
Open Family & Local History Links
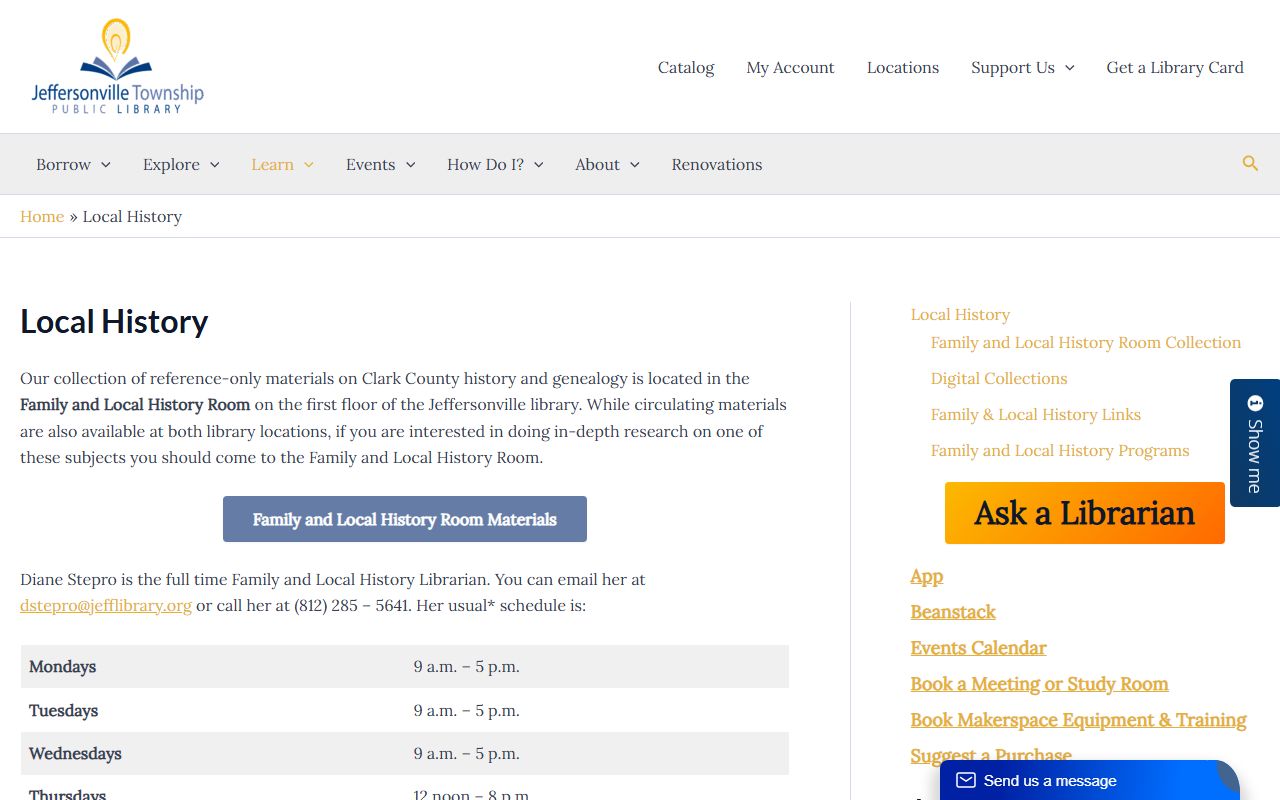pyautogui.click(x=1036, y=414)
